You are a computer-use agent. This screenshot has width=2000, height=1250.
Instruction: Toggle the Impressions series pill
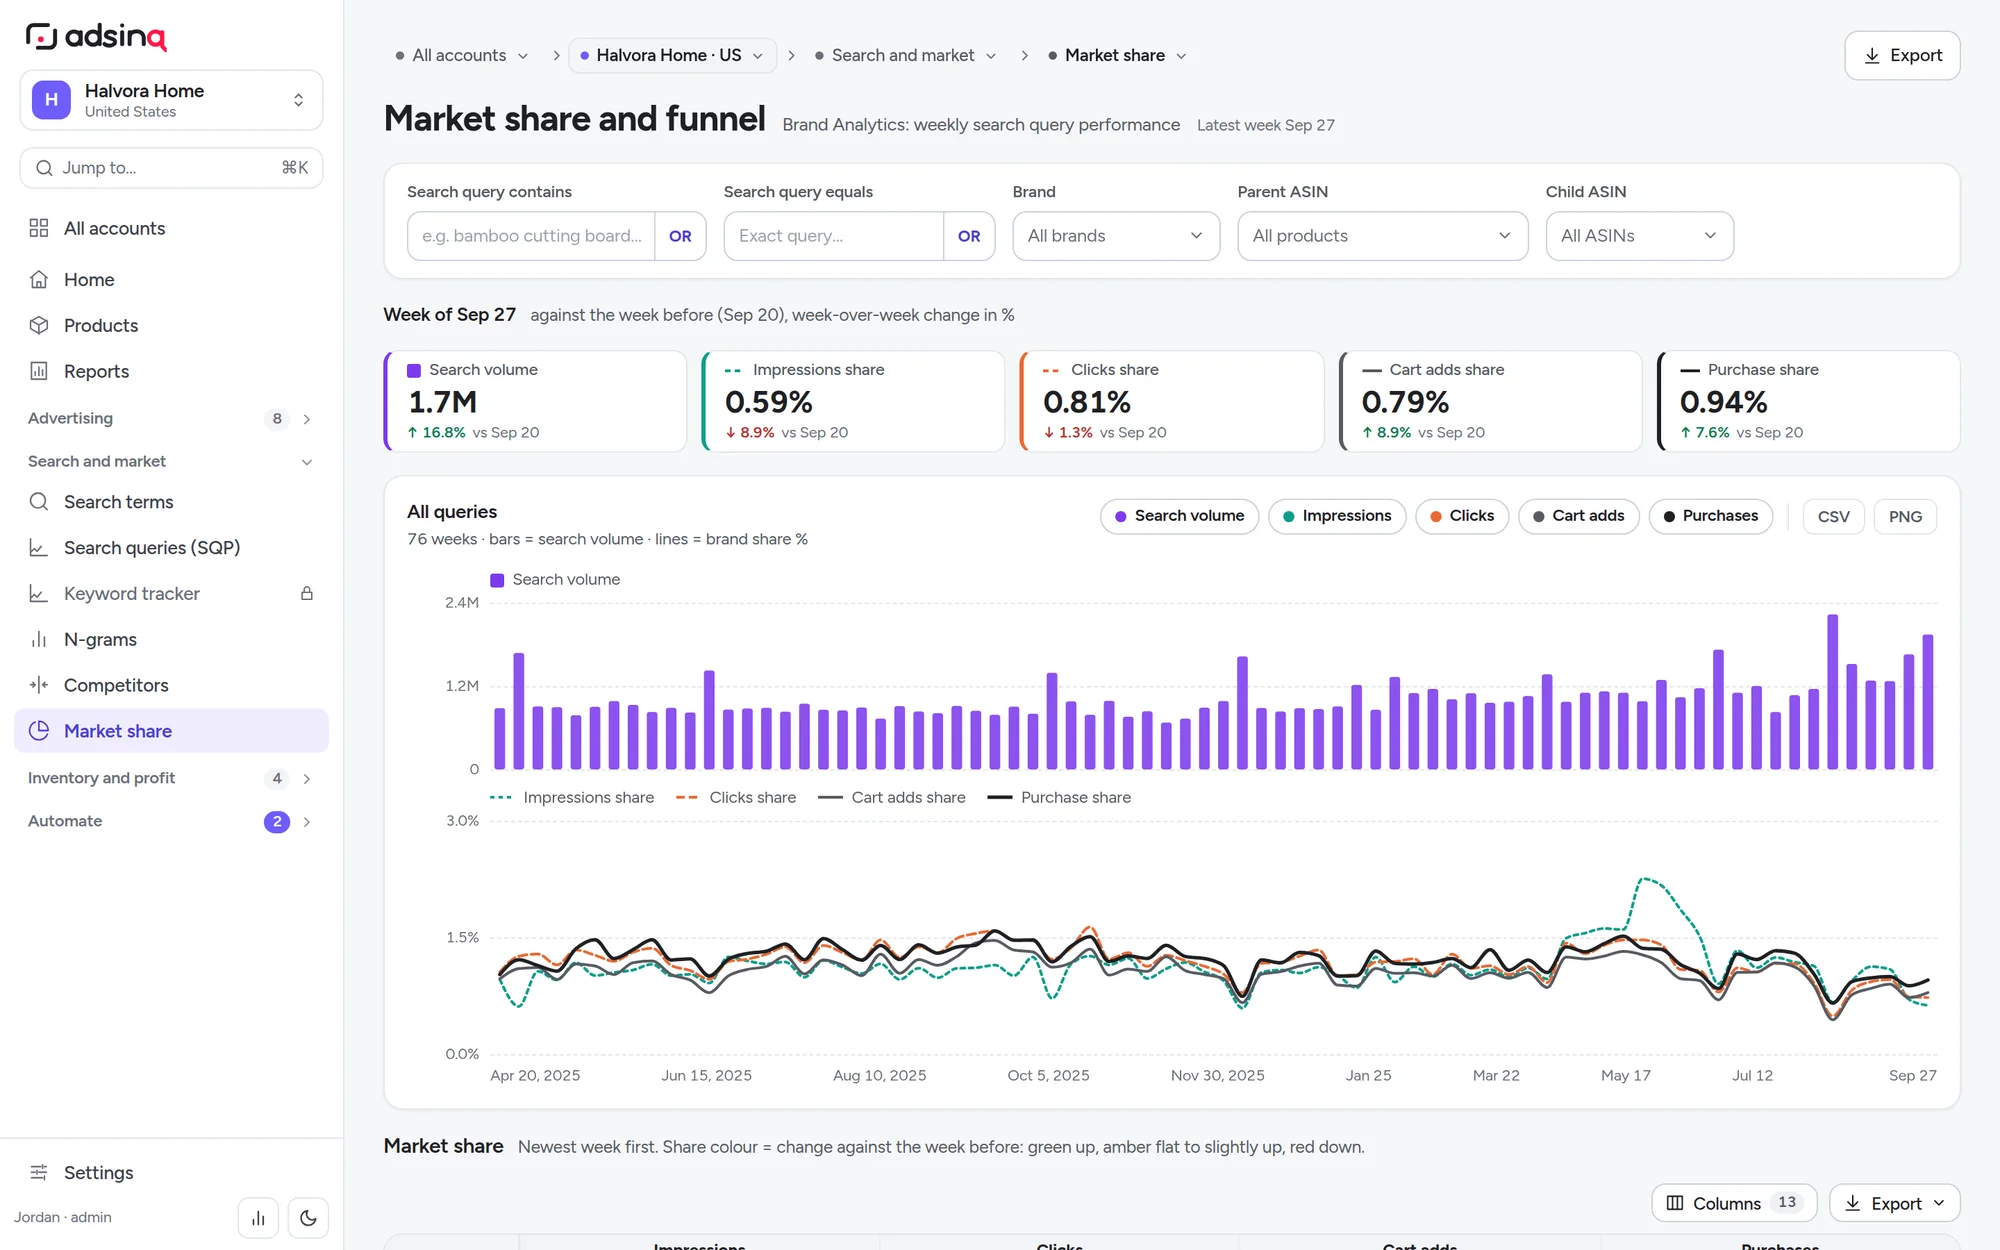click(1337, 516)
